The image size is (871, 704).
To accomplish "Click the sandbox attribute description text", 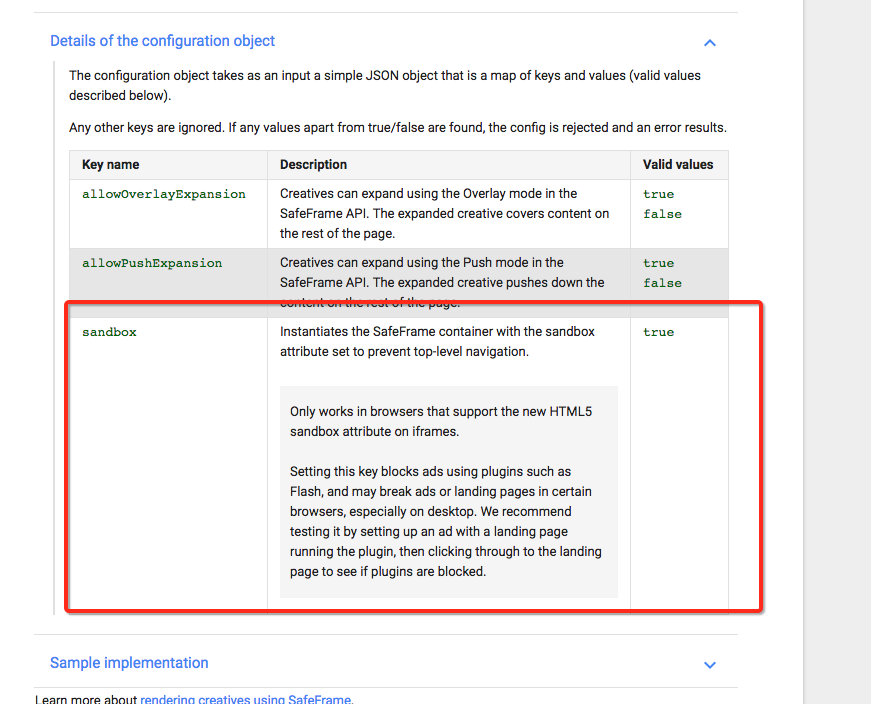I will coord(437,341).
